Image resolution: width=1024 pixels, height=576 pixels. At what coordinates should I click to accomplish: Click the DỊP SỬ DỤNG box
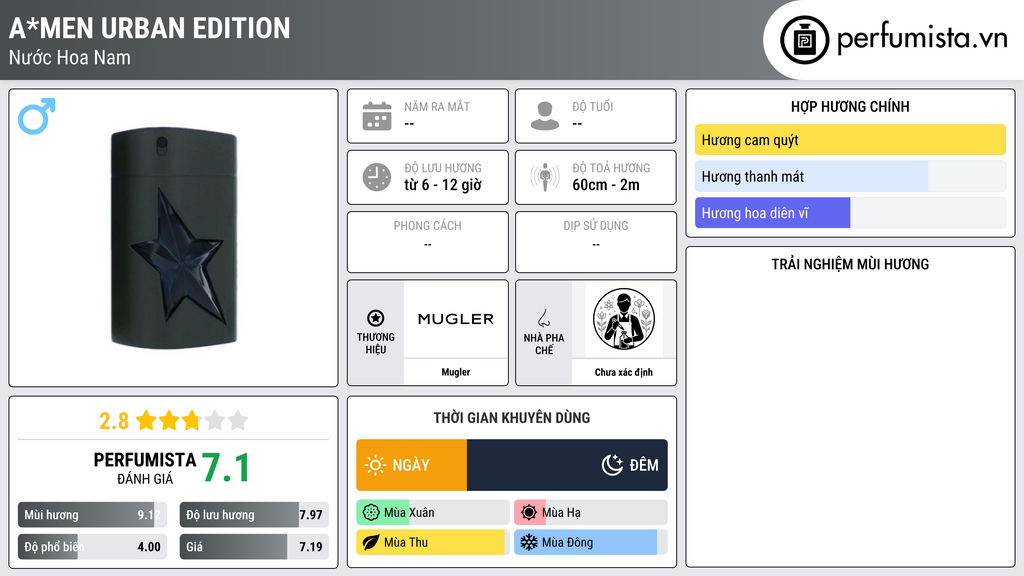coord(596,242)
